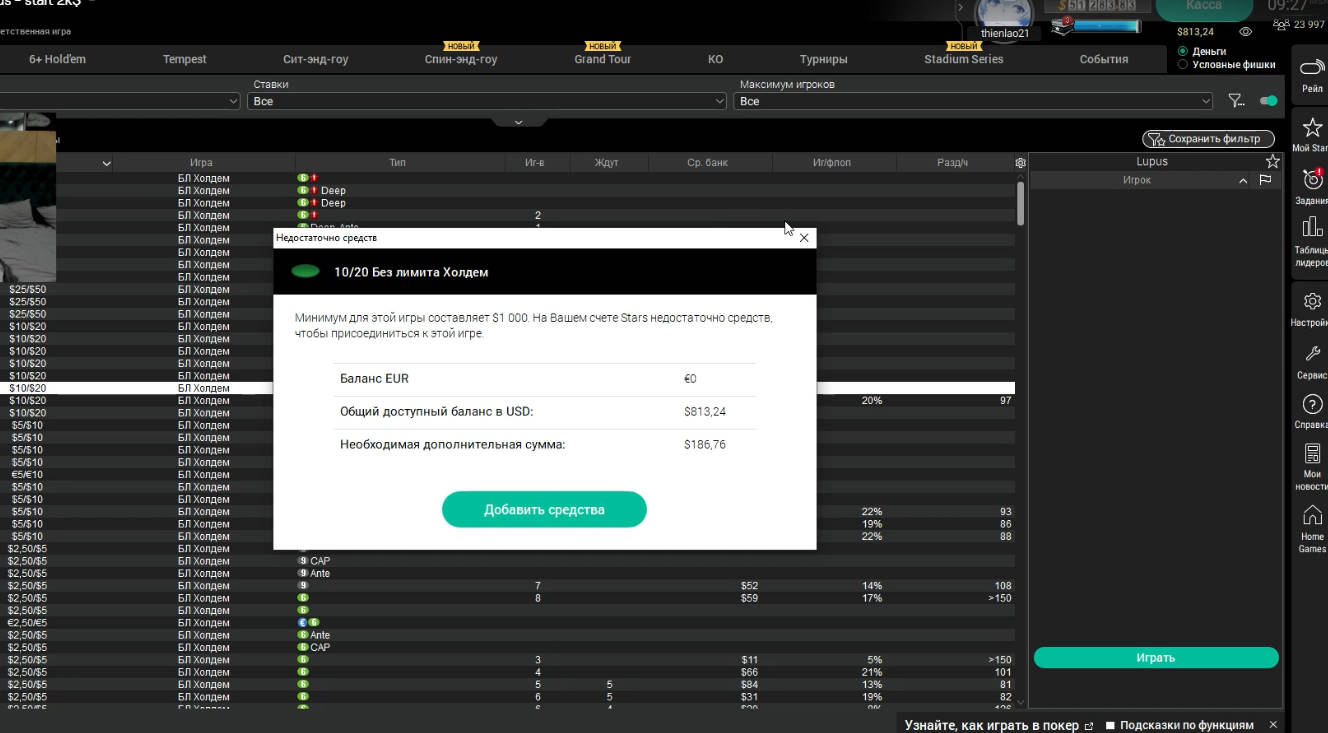Open the filter funnel options icon

1237,101
